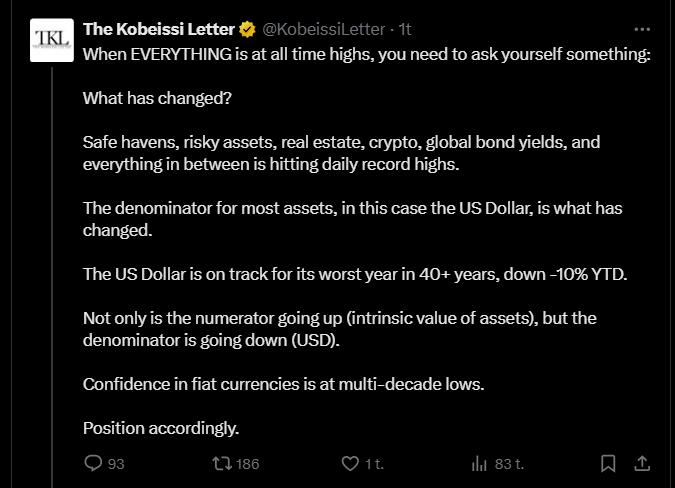Screen dimensions: 675x488
Task: Open the post timestamp link
Action: click(405, 30)
